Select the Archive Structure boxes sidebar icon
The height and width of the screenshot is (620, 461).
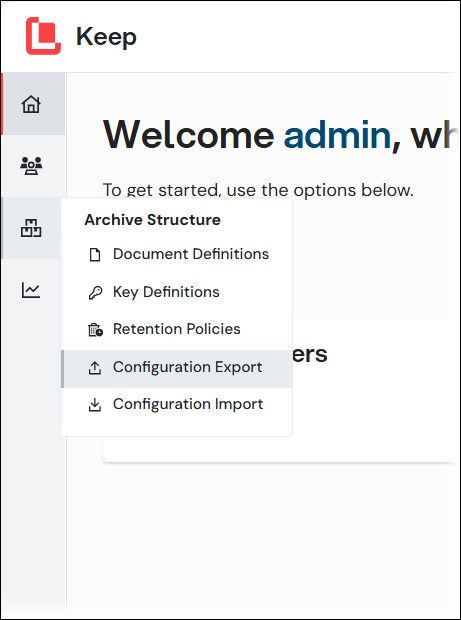pos(31,228)
